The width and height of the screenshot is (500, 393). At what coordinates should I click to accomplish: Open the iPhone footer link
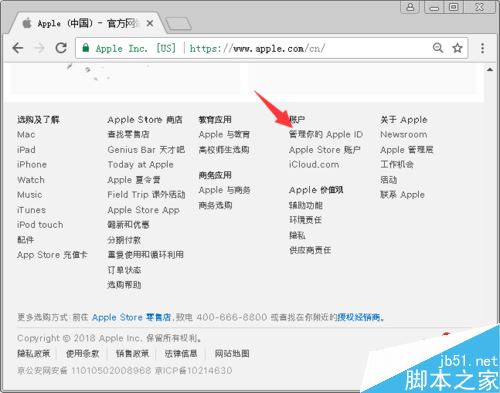pyautogui.click(x=32, y=165)
